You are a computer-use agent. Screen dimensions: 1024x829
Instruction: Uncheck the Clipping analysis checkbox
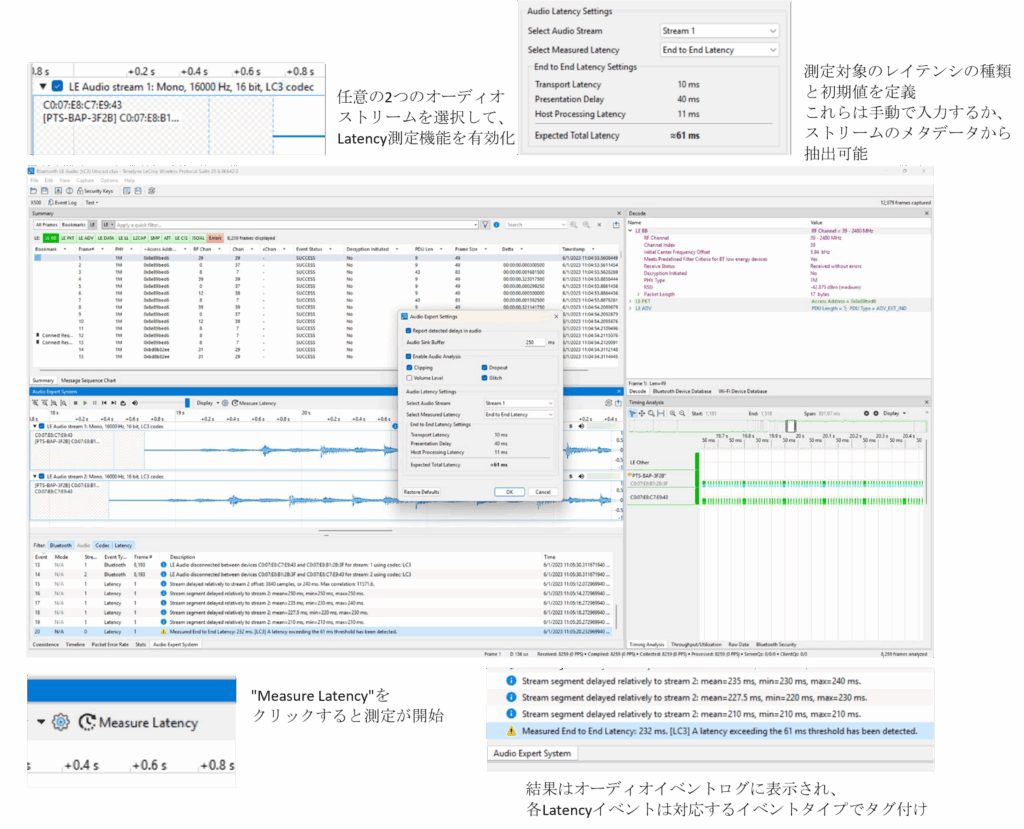[409, 367]
